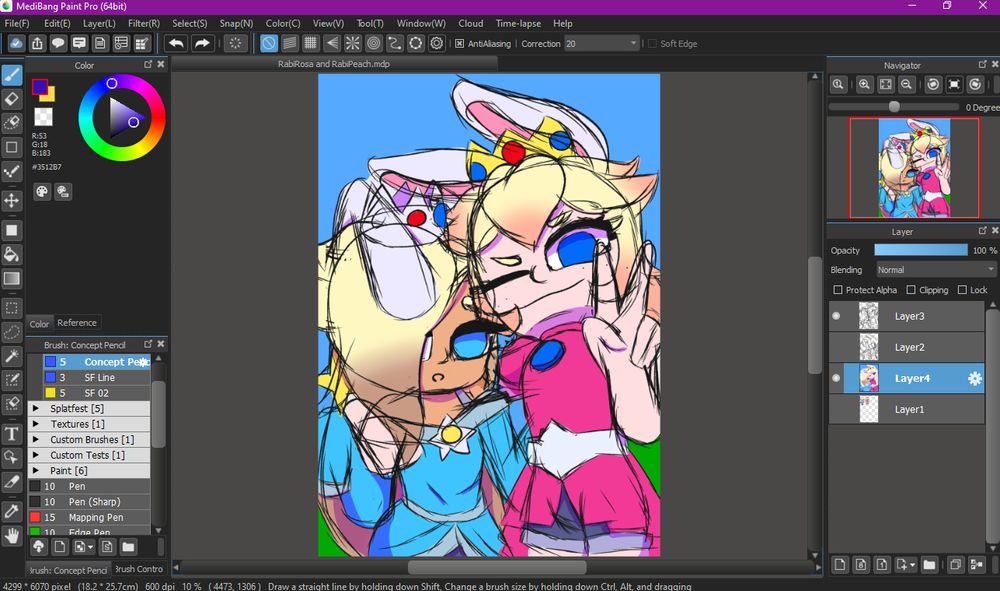Toggle visibility of Layer3
Image resolution: width=1000 pixels, height=591 pixels.
(836, 316)
